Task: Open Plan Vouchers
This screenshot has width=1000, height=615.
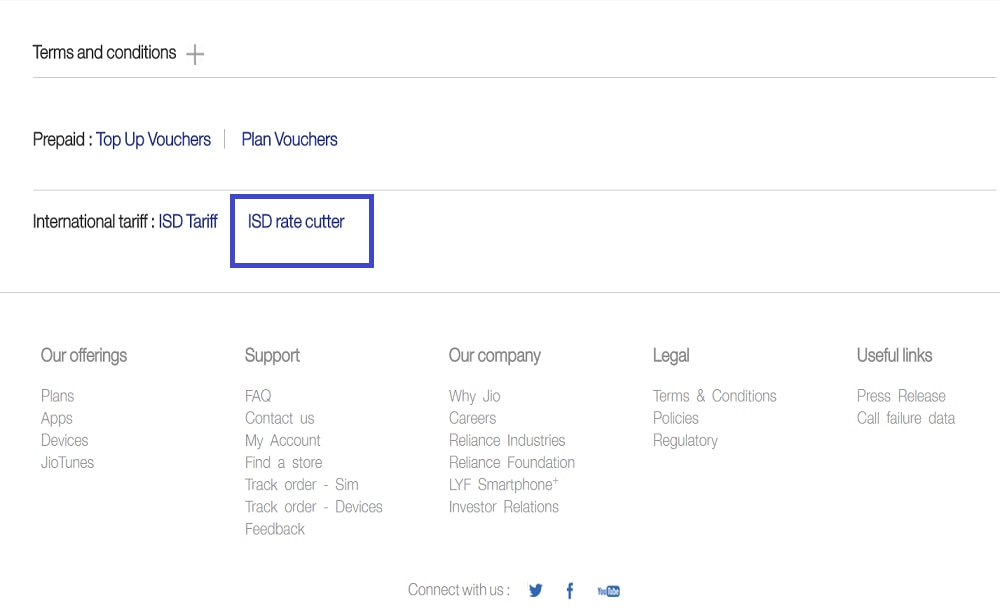Action: pyautogui.click(x=289, y=139)
